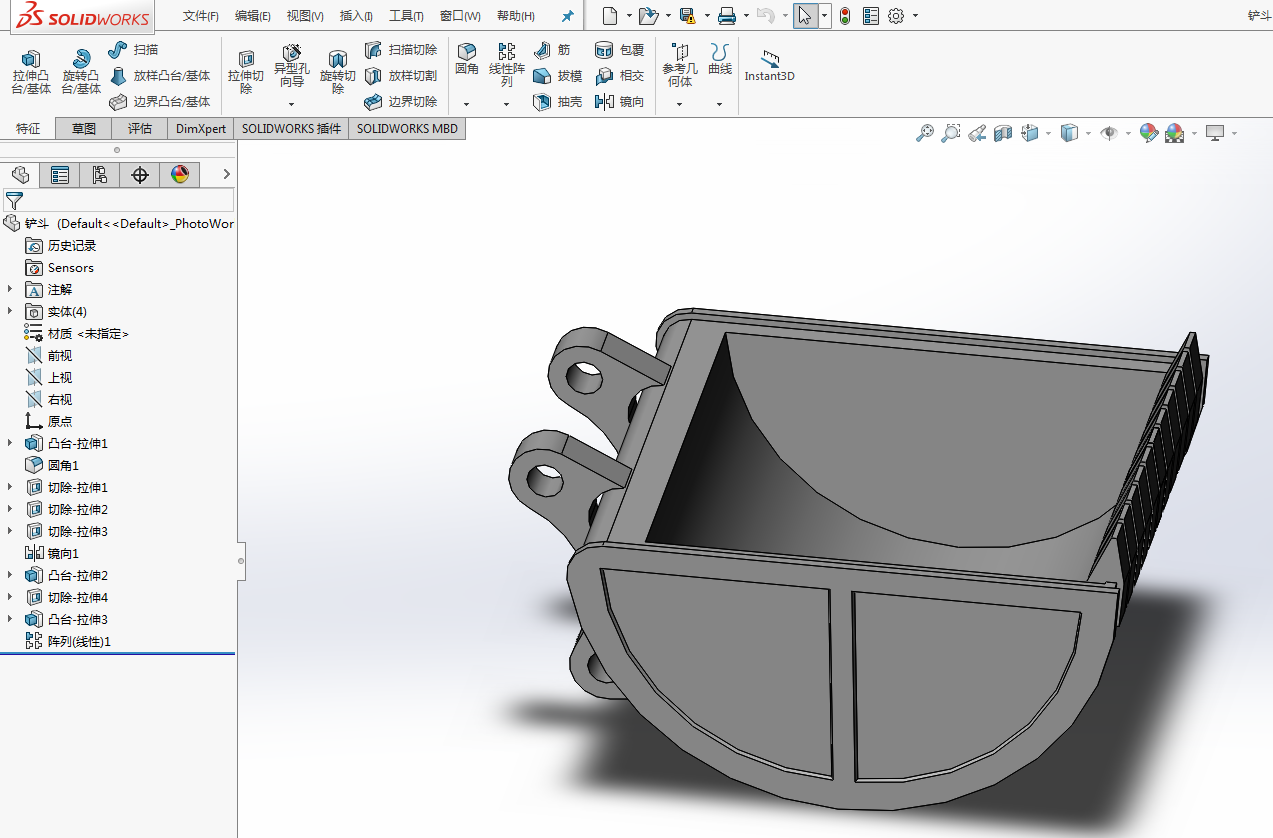Image resolution: width=1273 pixels, height=838 pixels.
Task: Open the 插入(I) menu
Action: (x=356, y=16)
